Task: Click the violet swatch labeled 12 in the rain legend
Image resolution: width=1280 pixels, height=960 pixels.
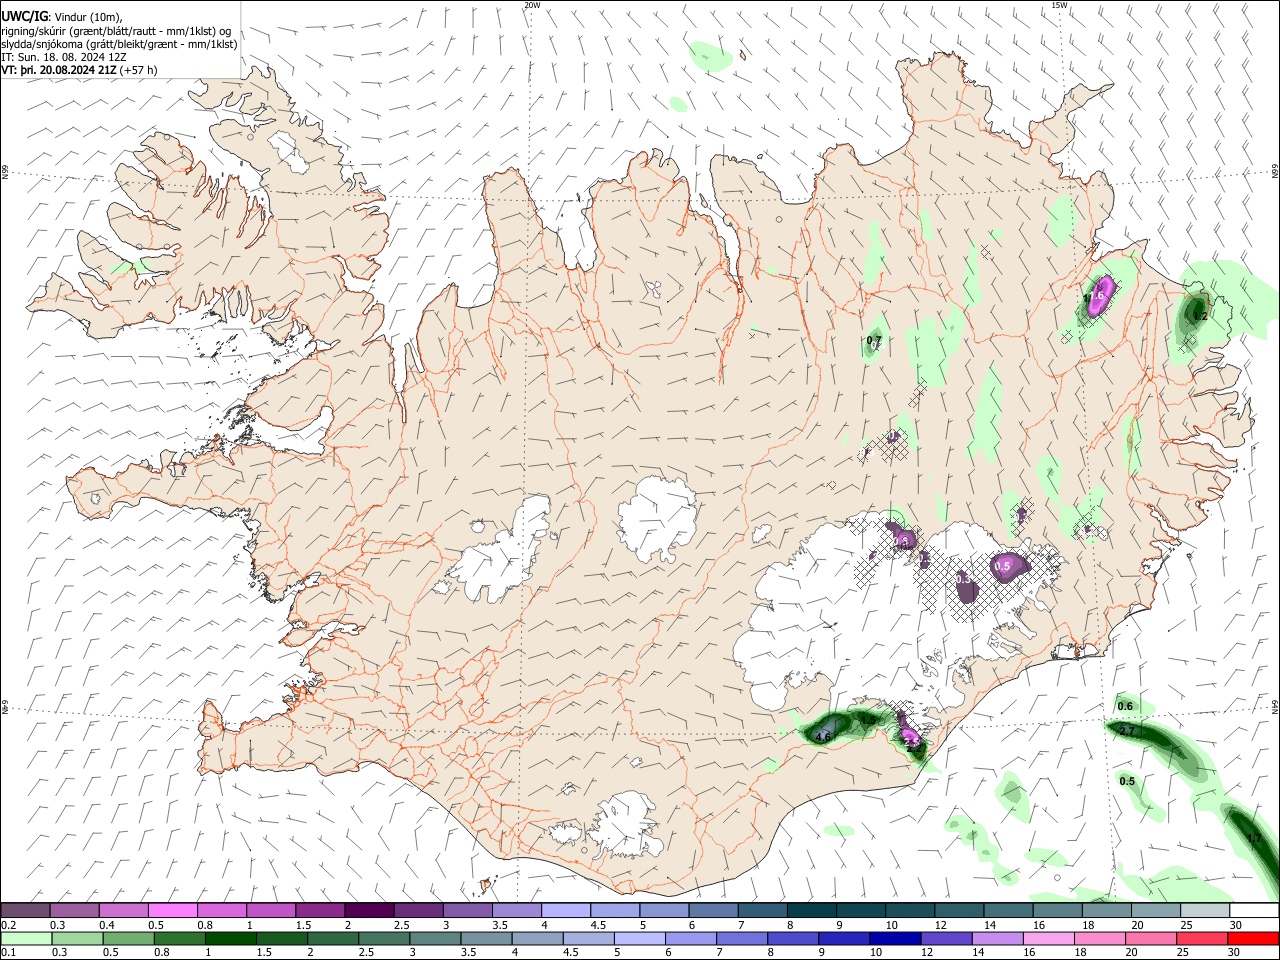Action: tap(946, 939)
